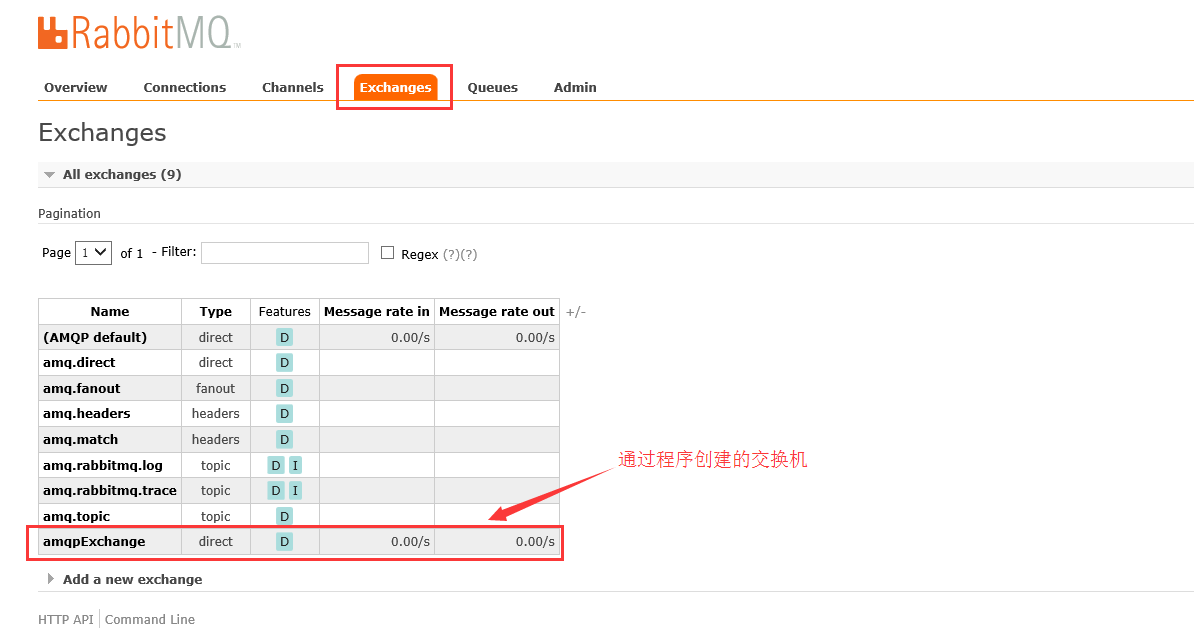Click the RabbitMQ logo icon

(53, 33)
